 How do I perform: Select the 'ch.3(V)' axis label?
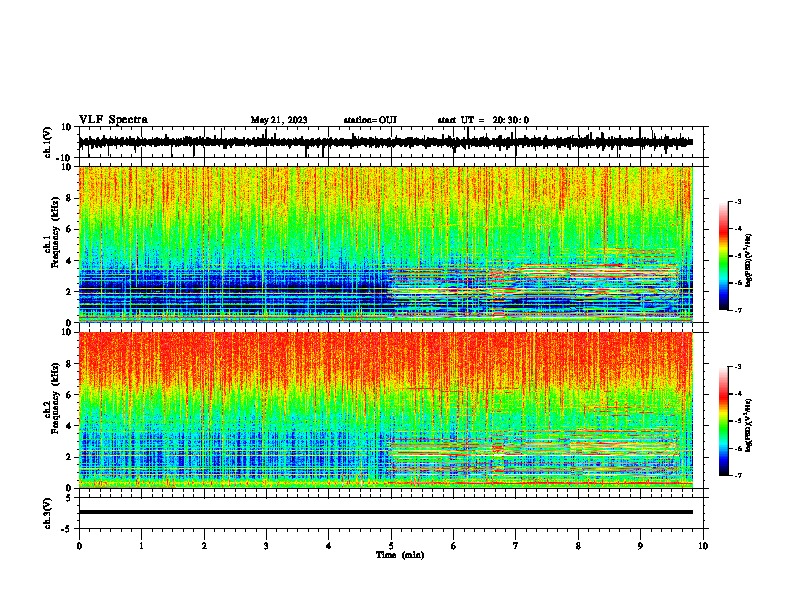(x=48, y=513)
